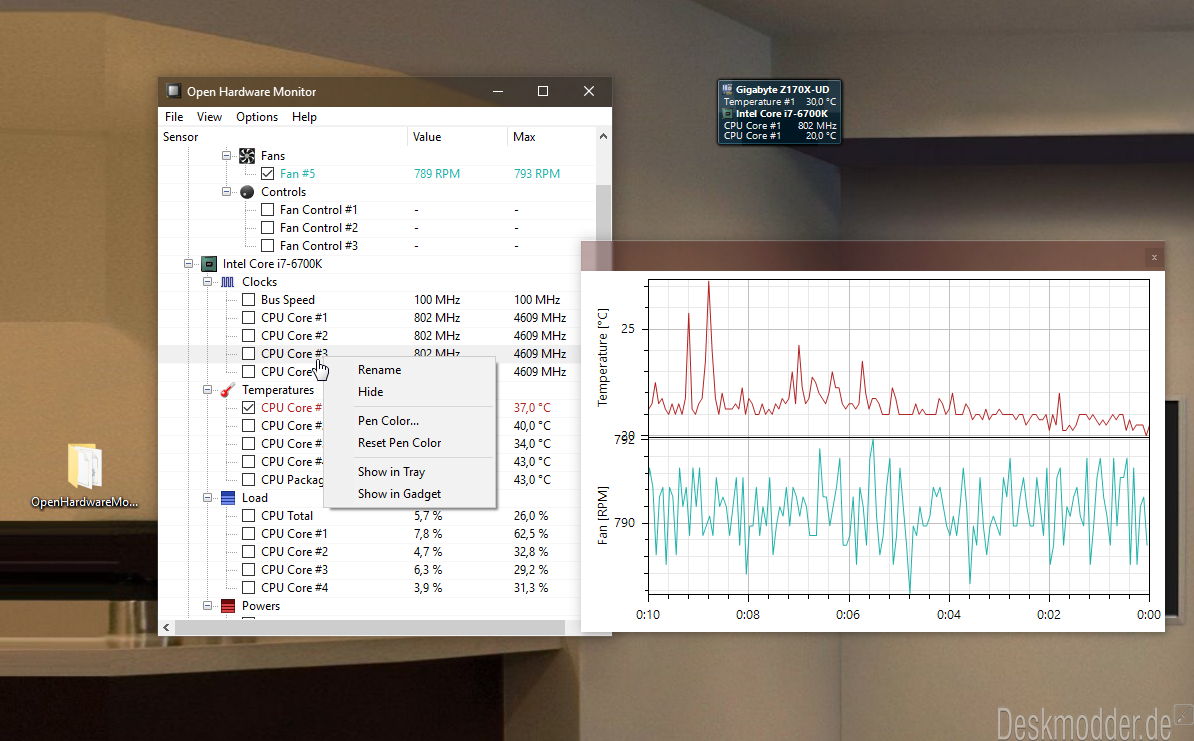
Task: Check the CPU Core #1 clock checkbox
Action: (x=248, y=318)
